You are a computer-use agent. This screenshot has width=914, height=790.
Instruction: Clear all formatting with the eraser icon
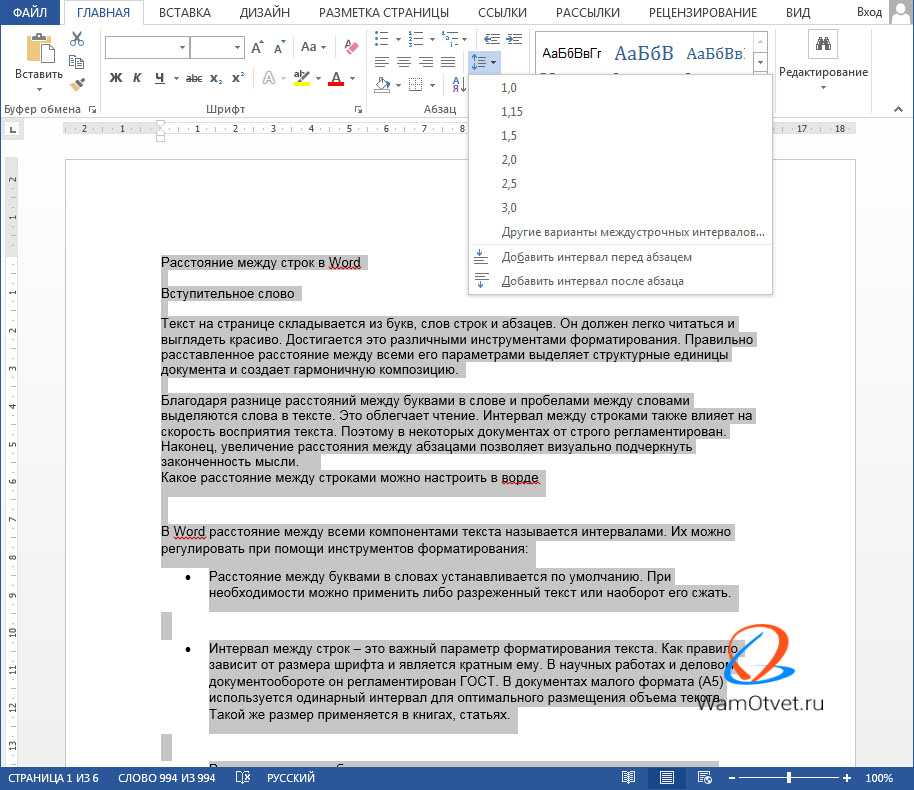[351, 47]
